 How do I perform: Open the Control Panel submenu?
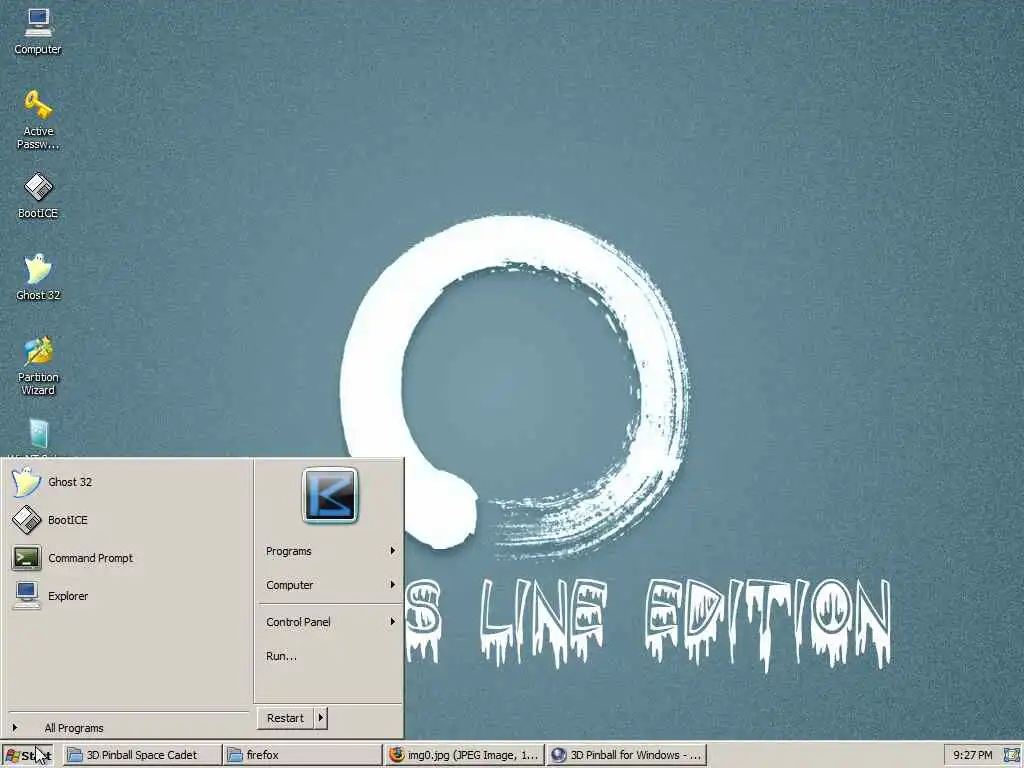pyautogui.click(x=330, y=622)
